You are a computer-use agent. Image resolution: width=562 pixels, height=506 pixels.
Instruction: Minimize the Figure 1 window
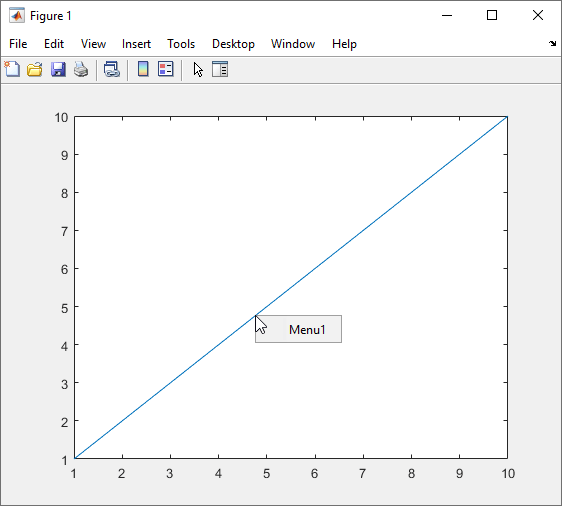(447, 15)
